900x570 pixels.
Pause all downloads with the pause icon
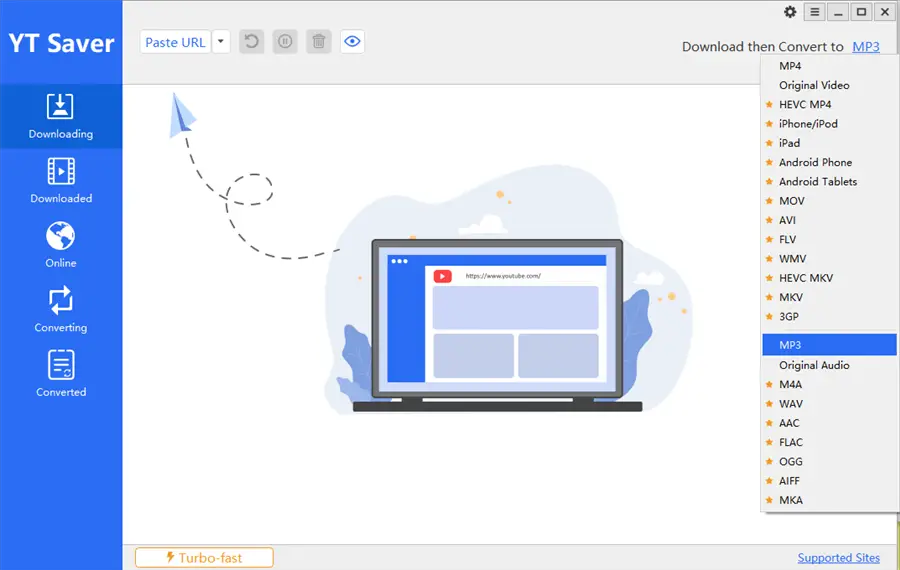285,42
